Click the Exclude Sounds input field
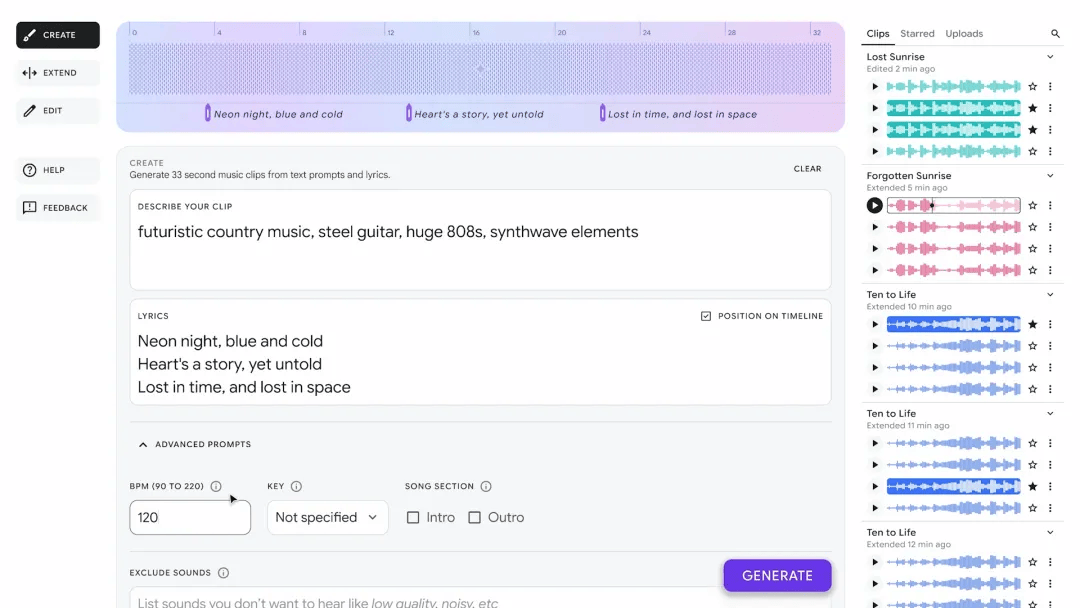 pyautogui.click(x=480, y=599)
